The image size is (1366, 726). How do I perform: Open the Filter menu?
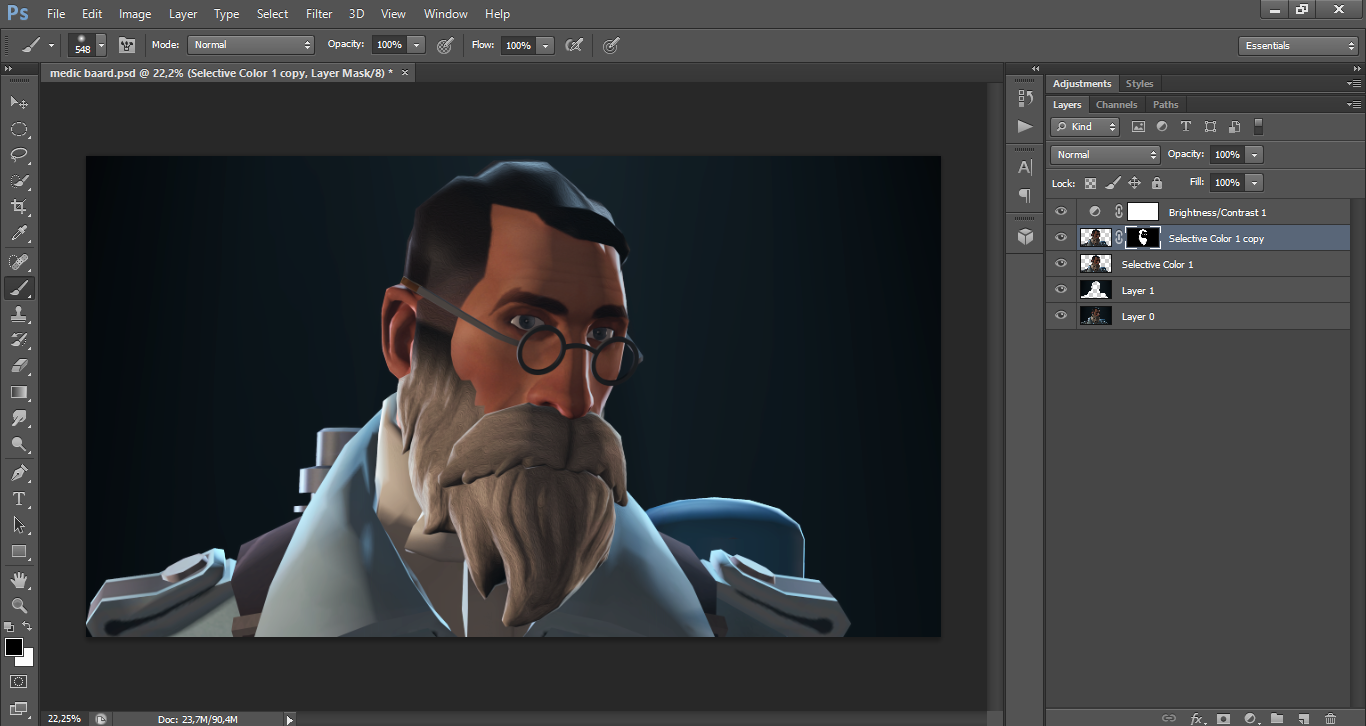tap(319, 14)
